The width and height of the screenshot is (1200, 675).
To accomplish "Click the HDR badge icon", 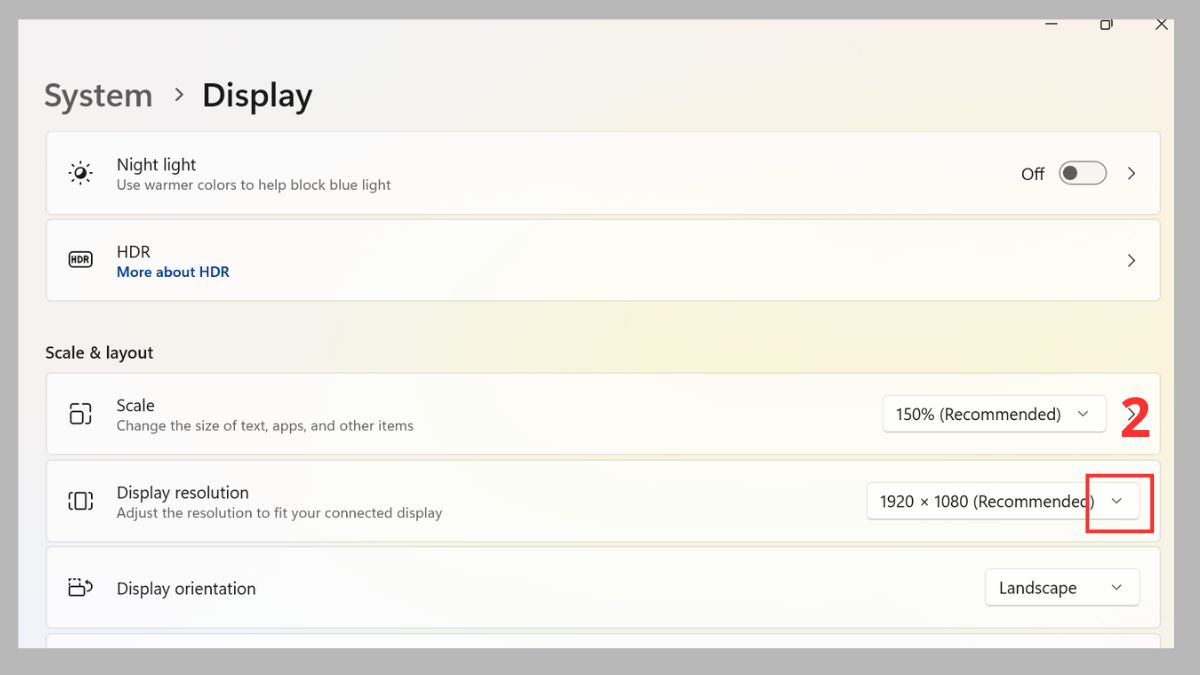I will tap(80, 260).
